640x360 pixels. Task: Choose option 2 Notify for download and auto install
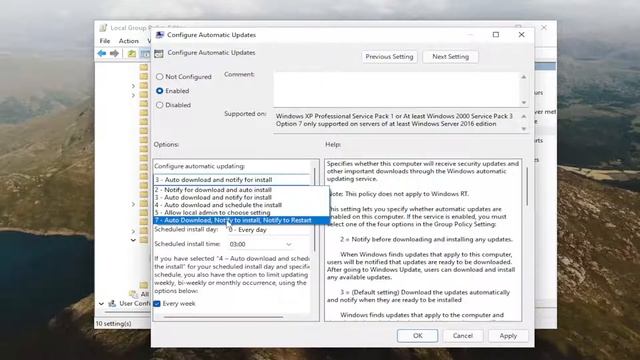pyautogui.click(x=241, y=190)
